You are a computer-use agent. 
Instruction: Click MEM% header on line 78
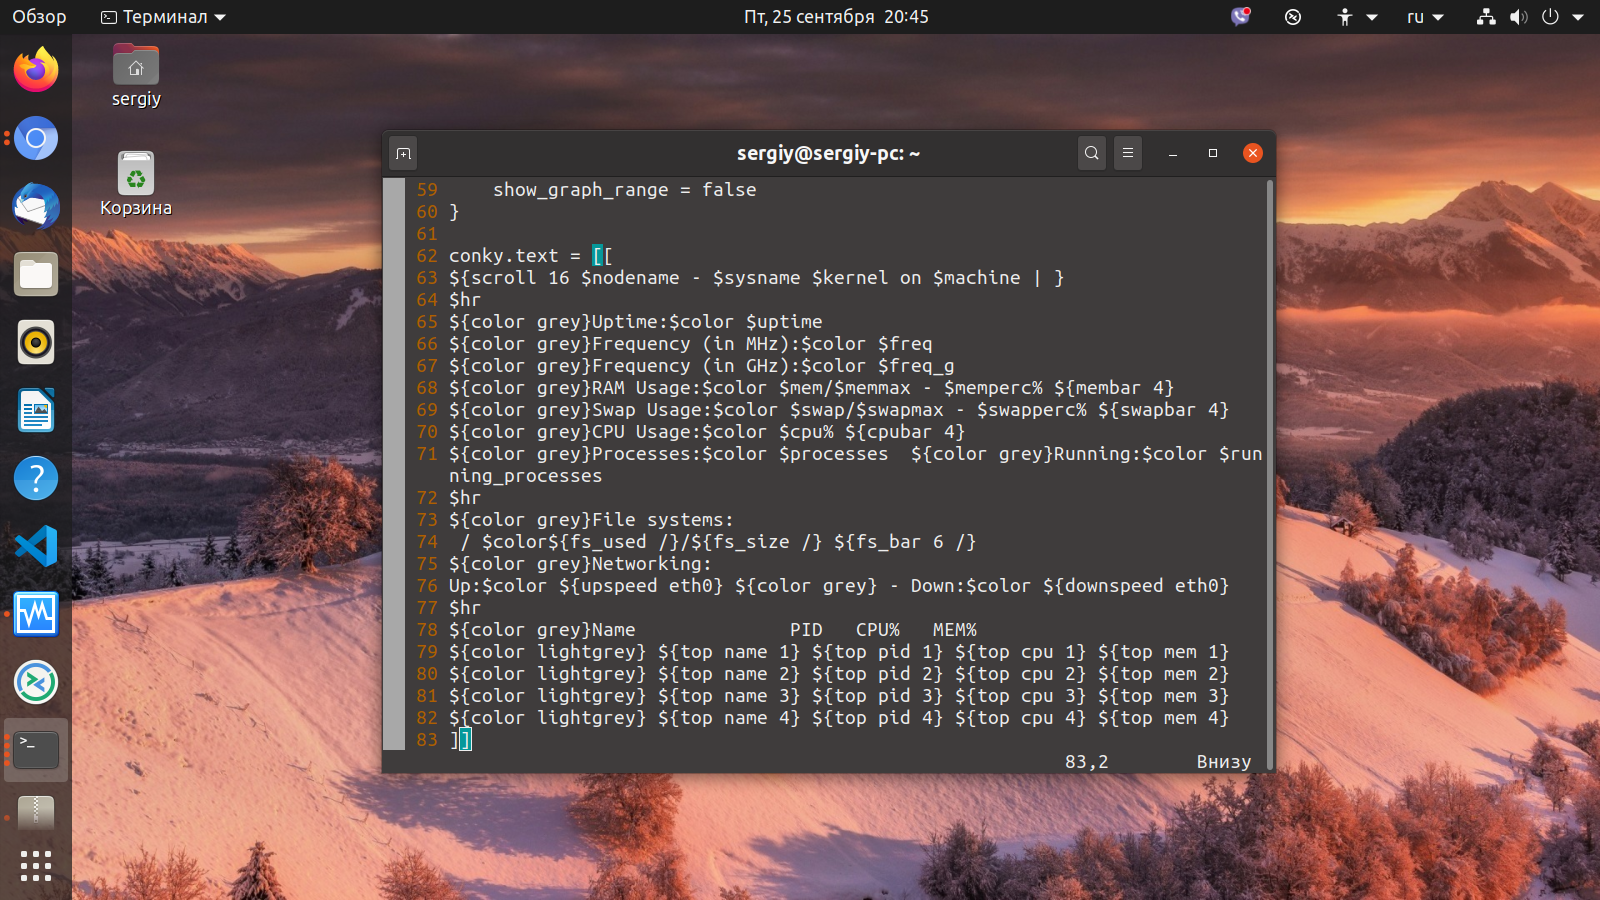(955, 630)
